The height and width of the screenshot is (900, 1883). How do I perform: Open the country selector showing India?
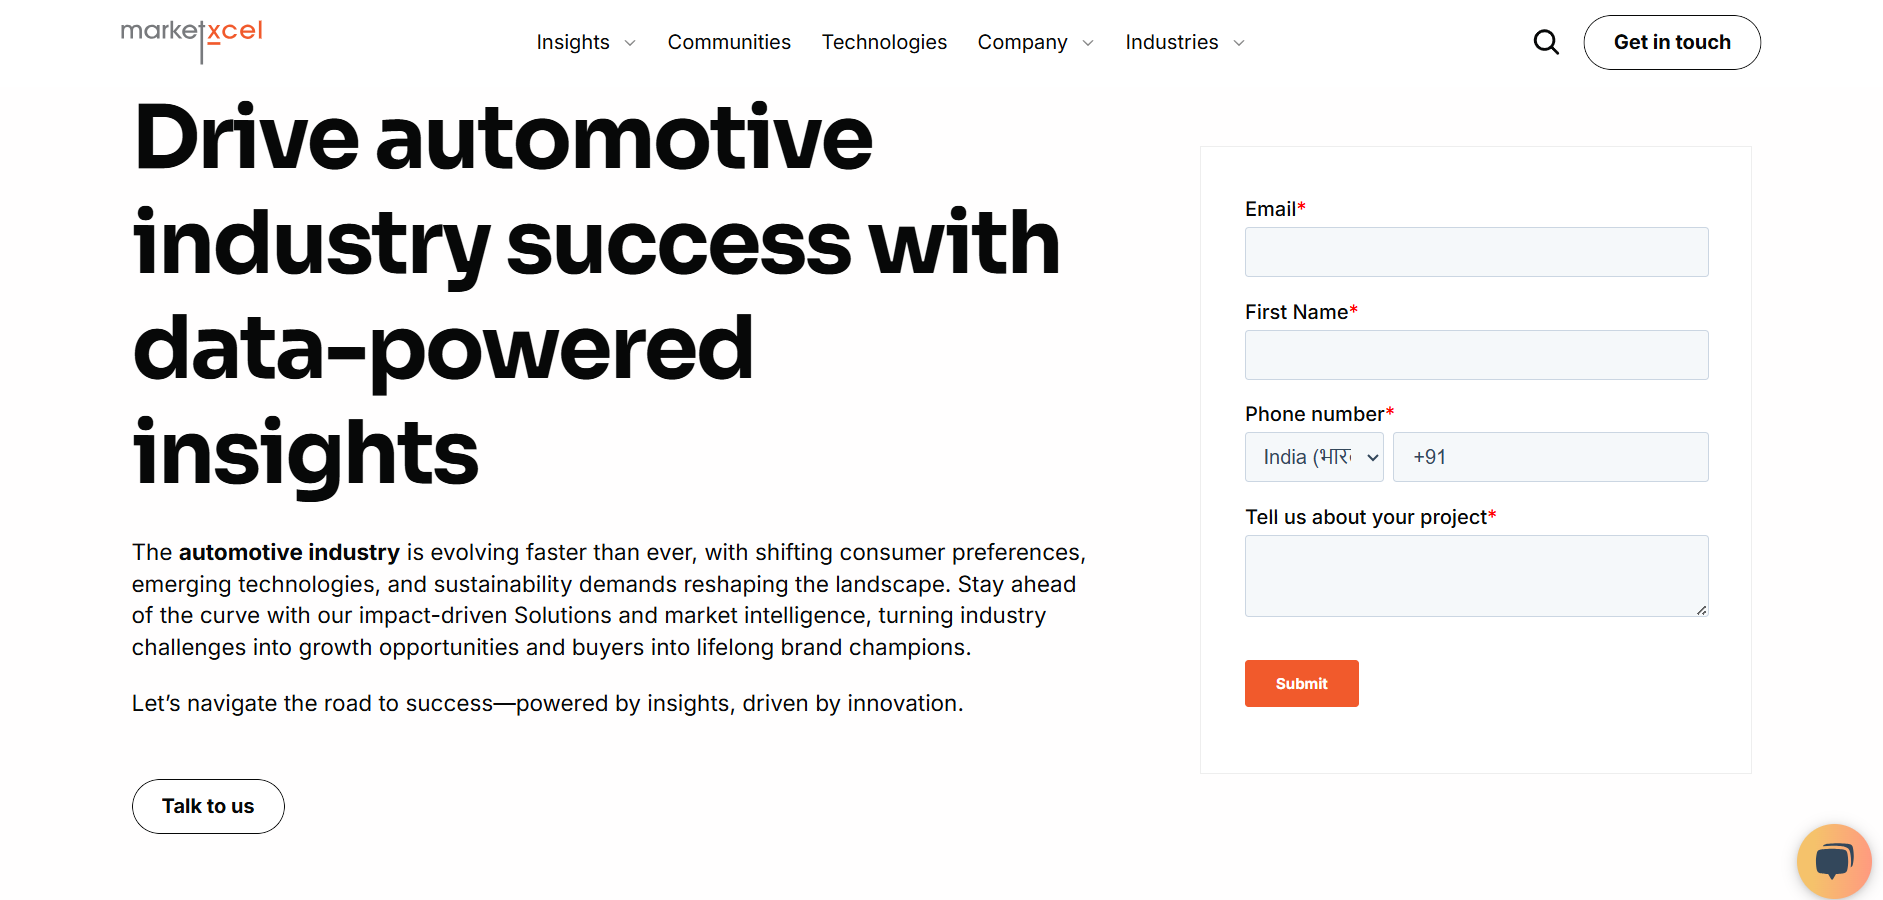(x=1313, y=457)
